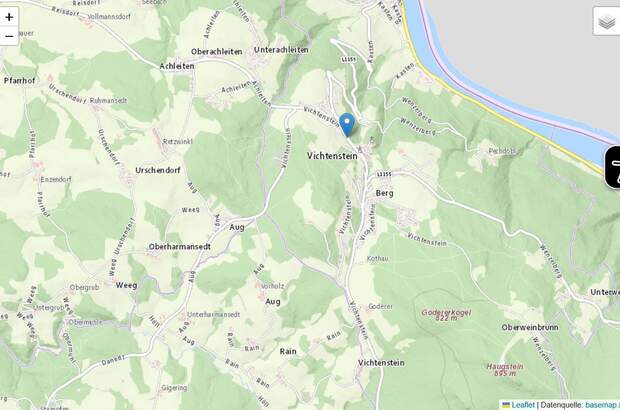Click the Oberweinbrunn place label
The width and height of the screenshot is (620, 410).
pos(530,327)
